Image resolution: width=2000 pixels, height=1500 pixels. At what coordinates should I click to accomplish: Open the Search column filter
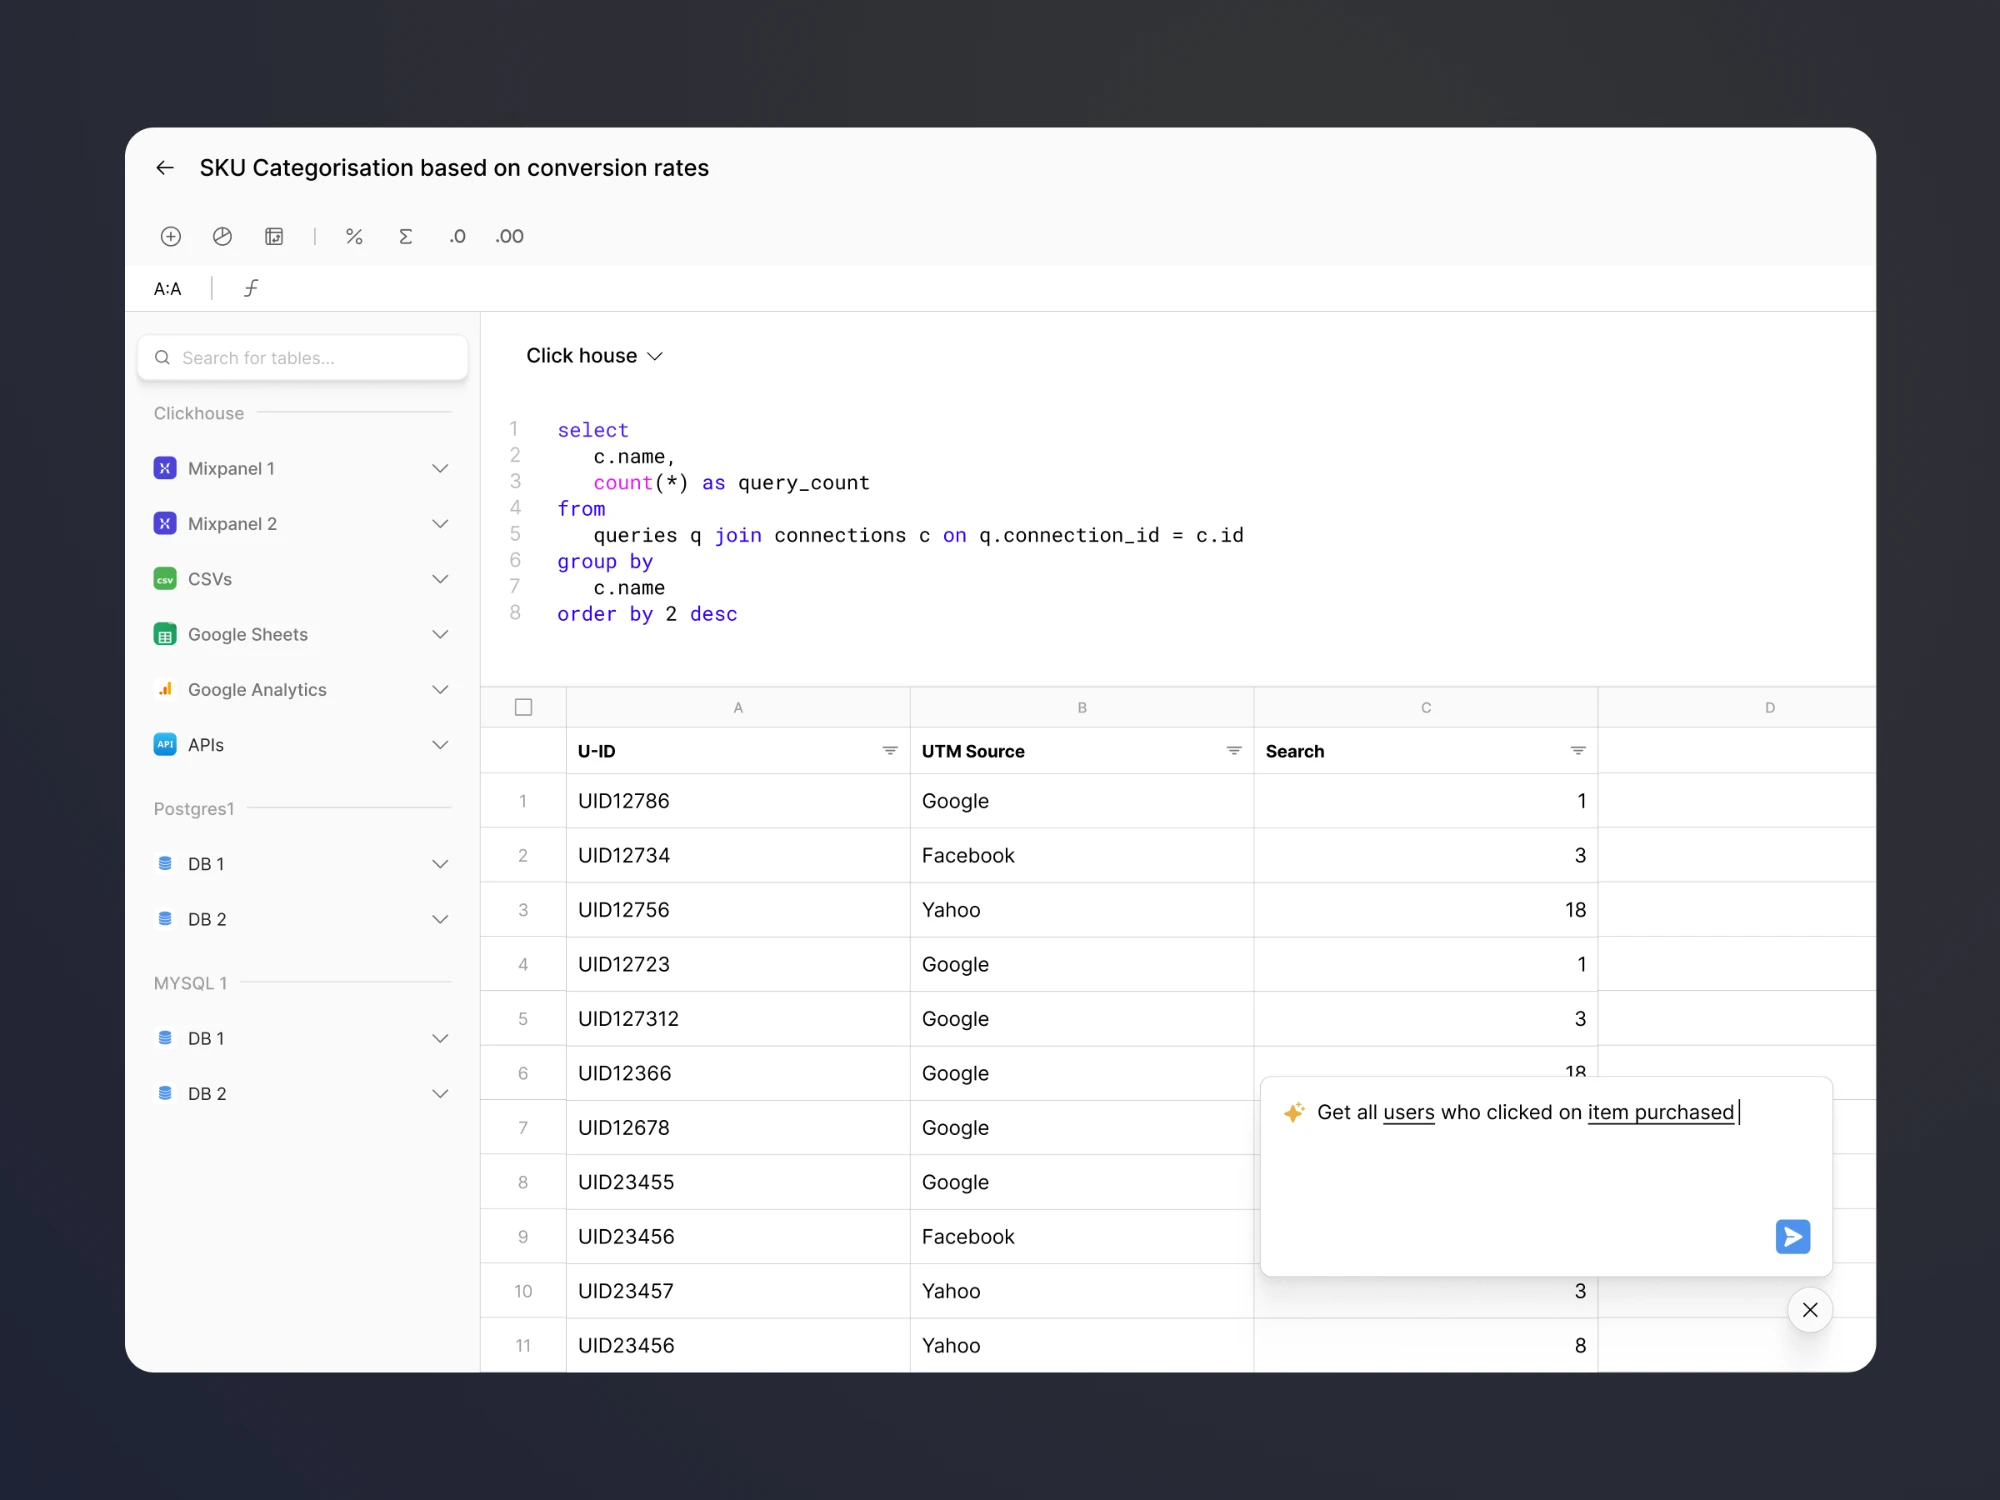point(1578,751)
